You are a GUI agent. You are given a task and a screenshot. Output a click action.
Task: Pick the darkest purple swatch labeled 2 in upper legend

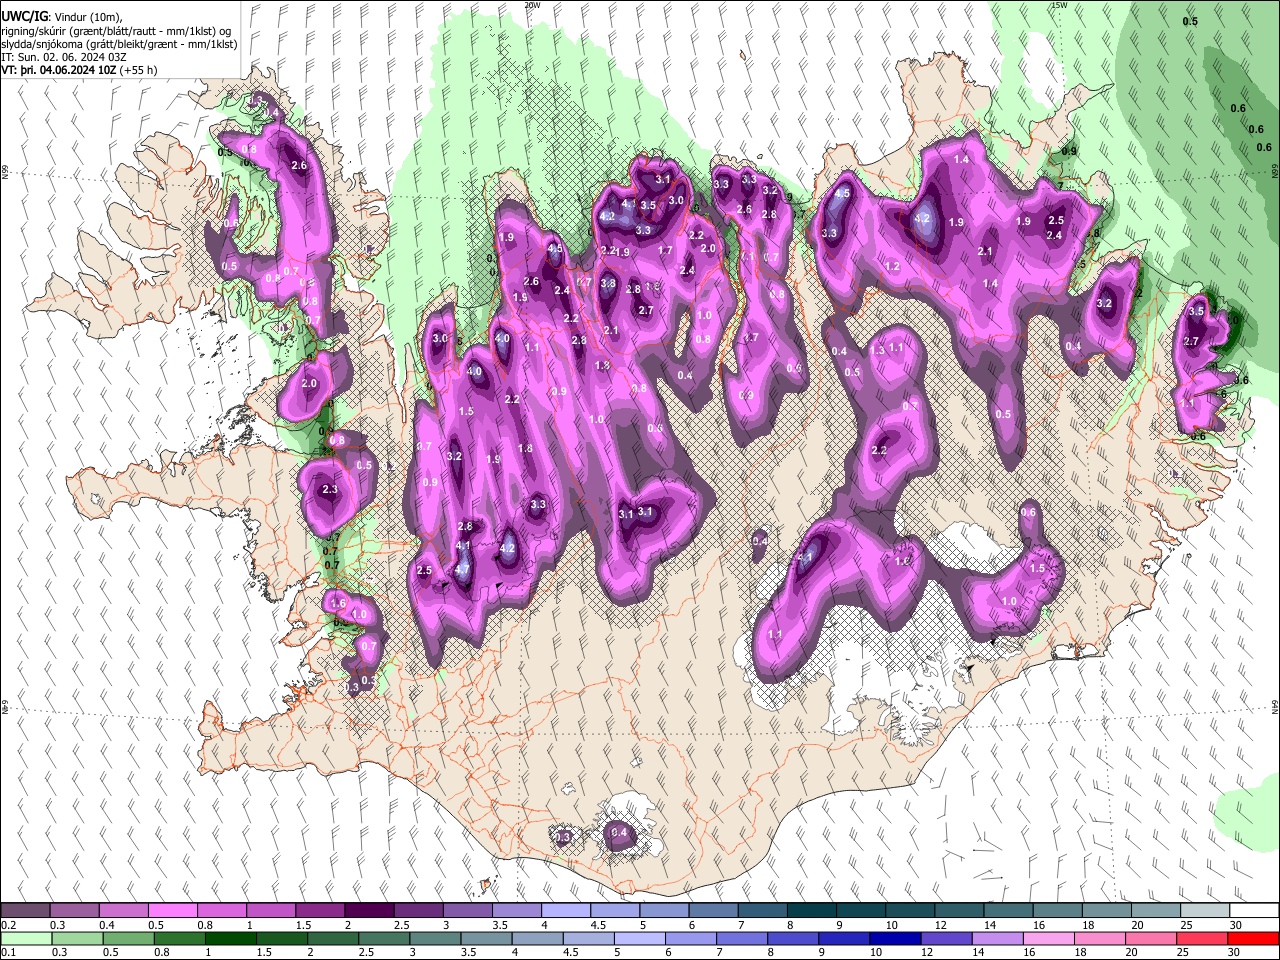tap(368, 911)
